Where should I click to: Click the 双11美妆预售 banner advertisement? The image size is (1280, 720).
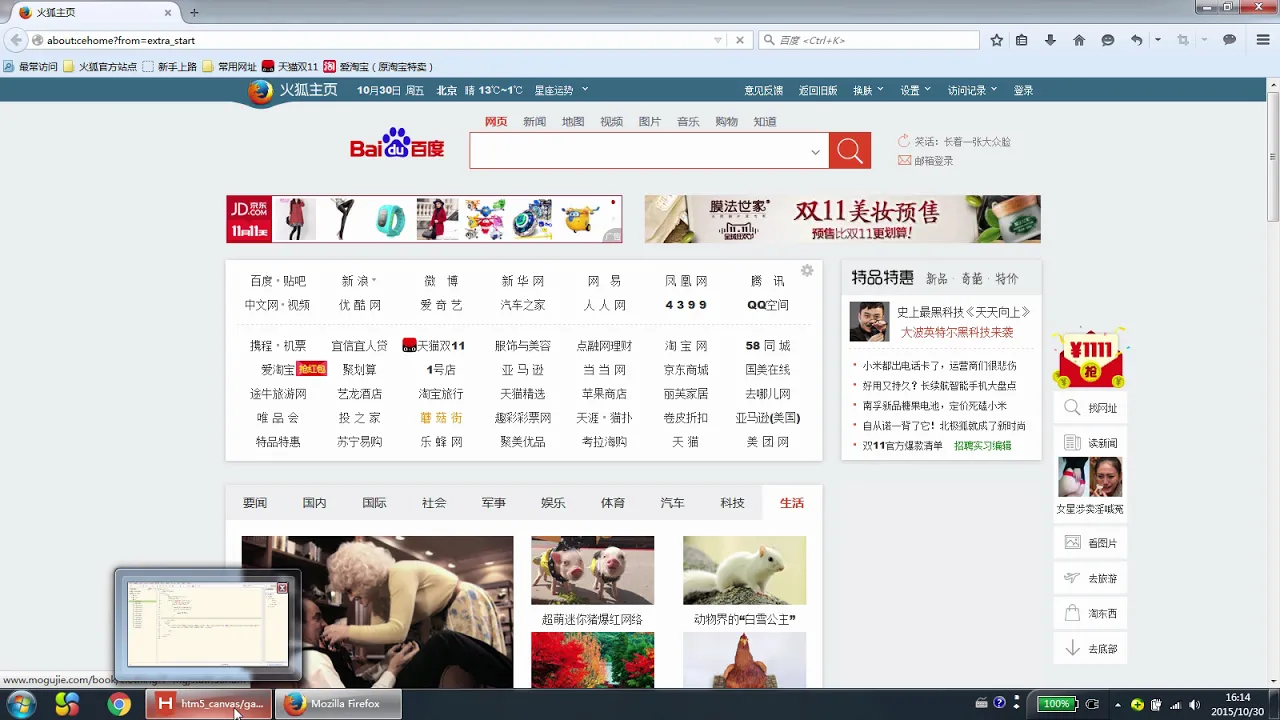coord(843,219)
